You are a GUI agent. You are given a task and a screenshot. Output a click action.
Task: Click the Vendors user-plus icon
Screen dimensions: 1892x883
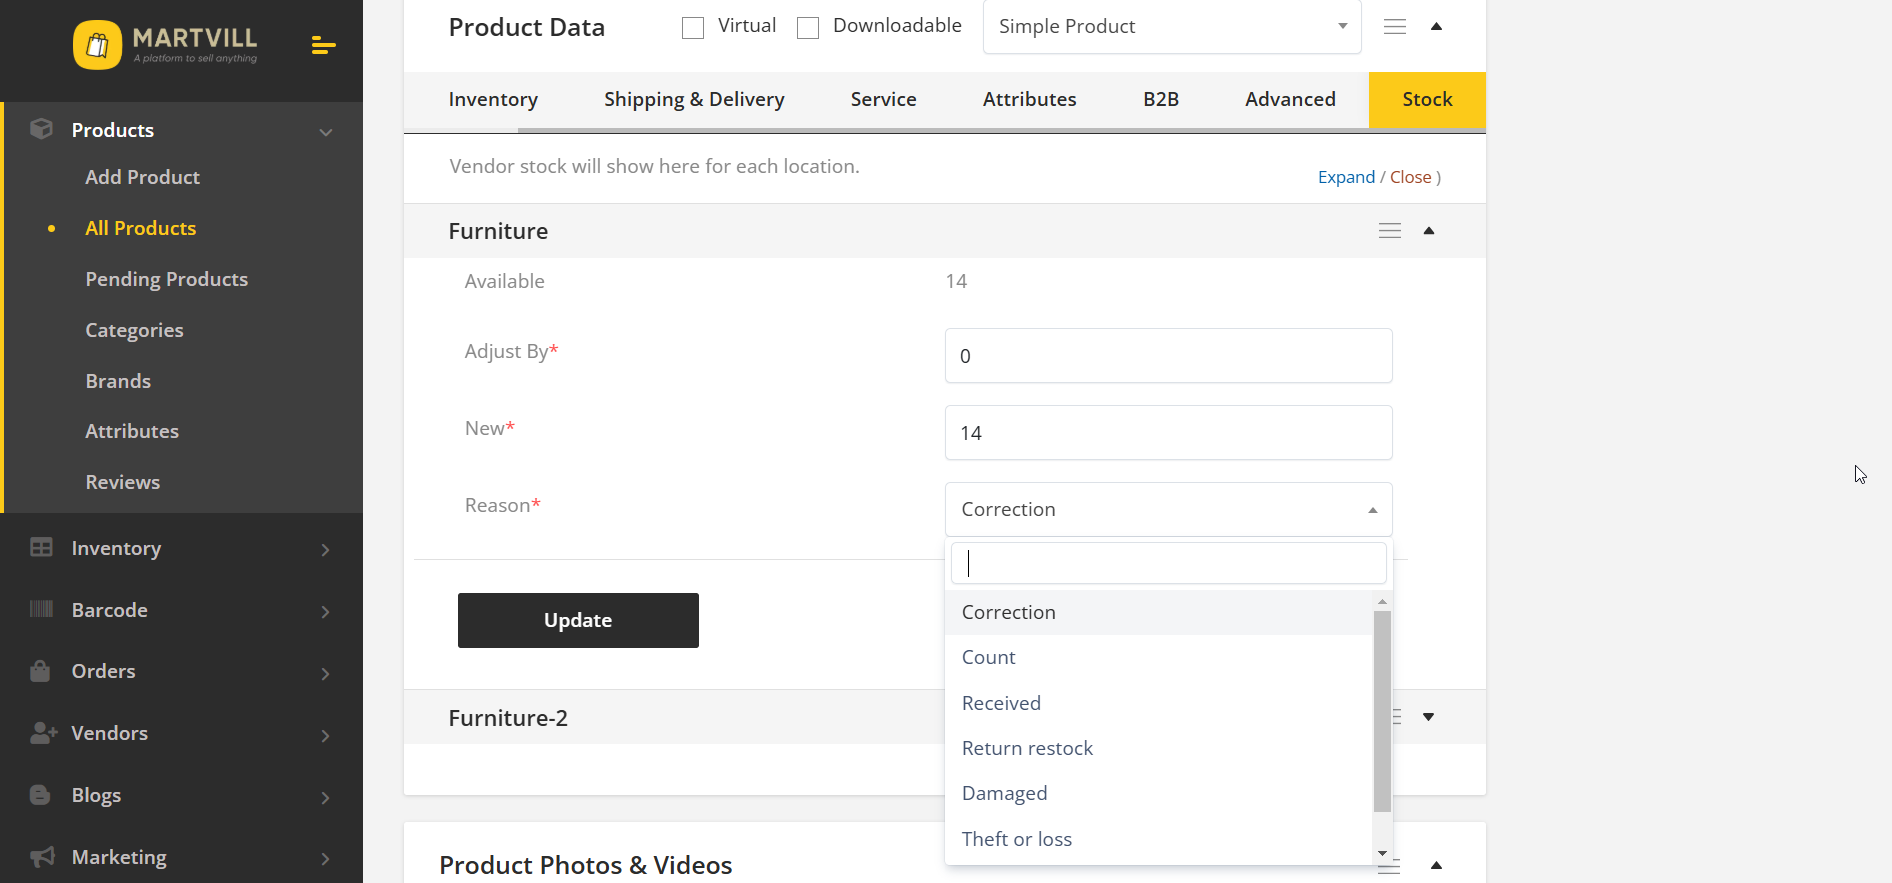(x=43, y=733)
